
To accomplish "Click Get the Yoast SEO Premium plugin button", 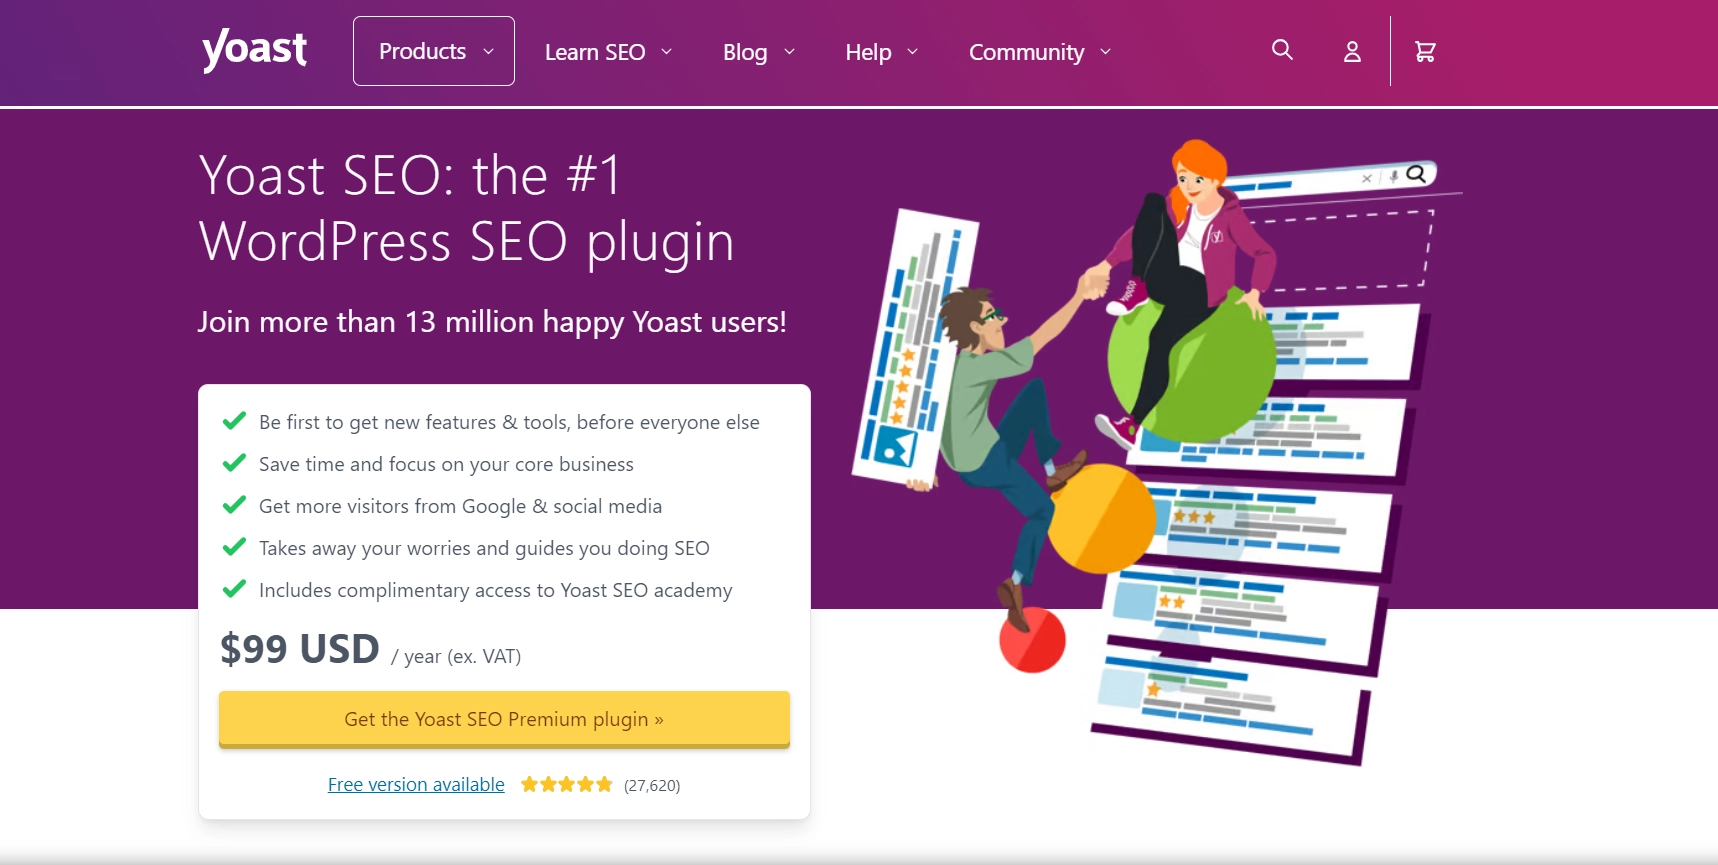I will [x=504, y=719].
